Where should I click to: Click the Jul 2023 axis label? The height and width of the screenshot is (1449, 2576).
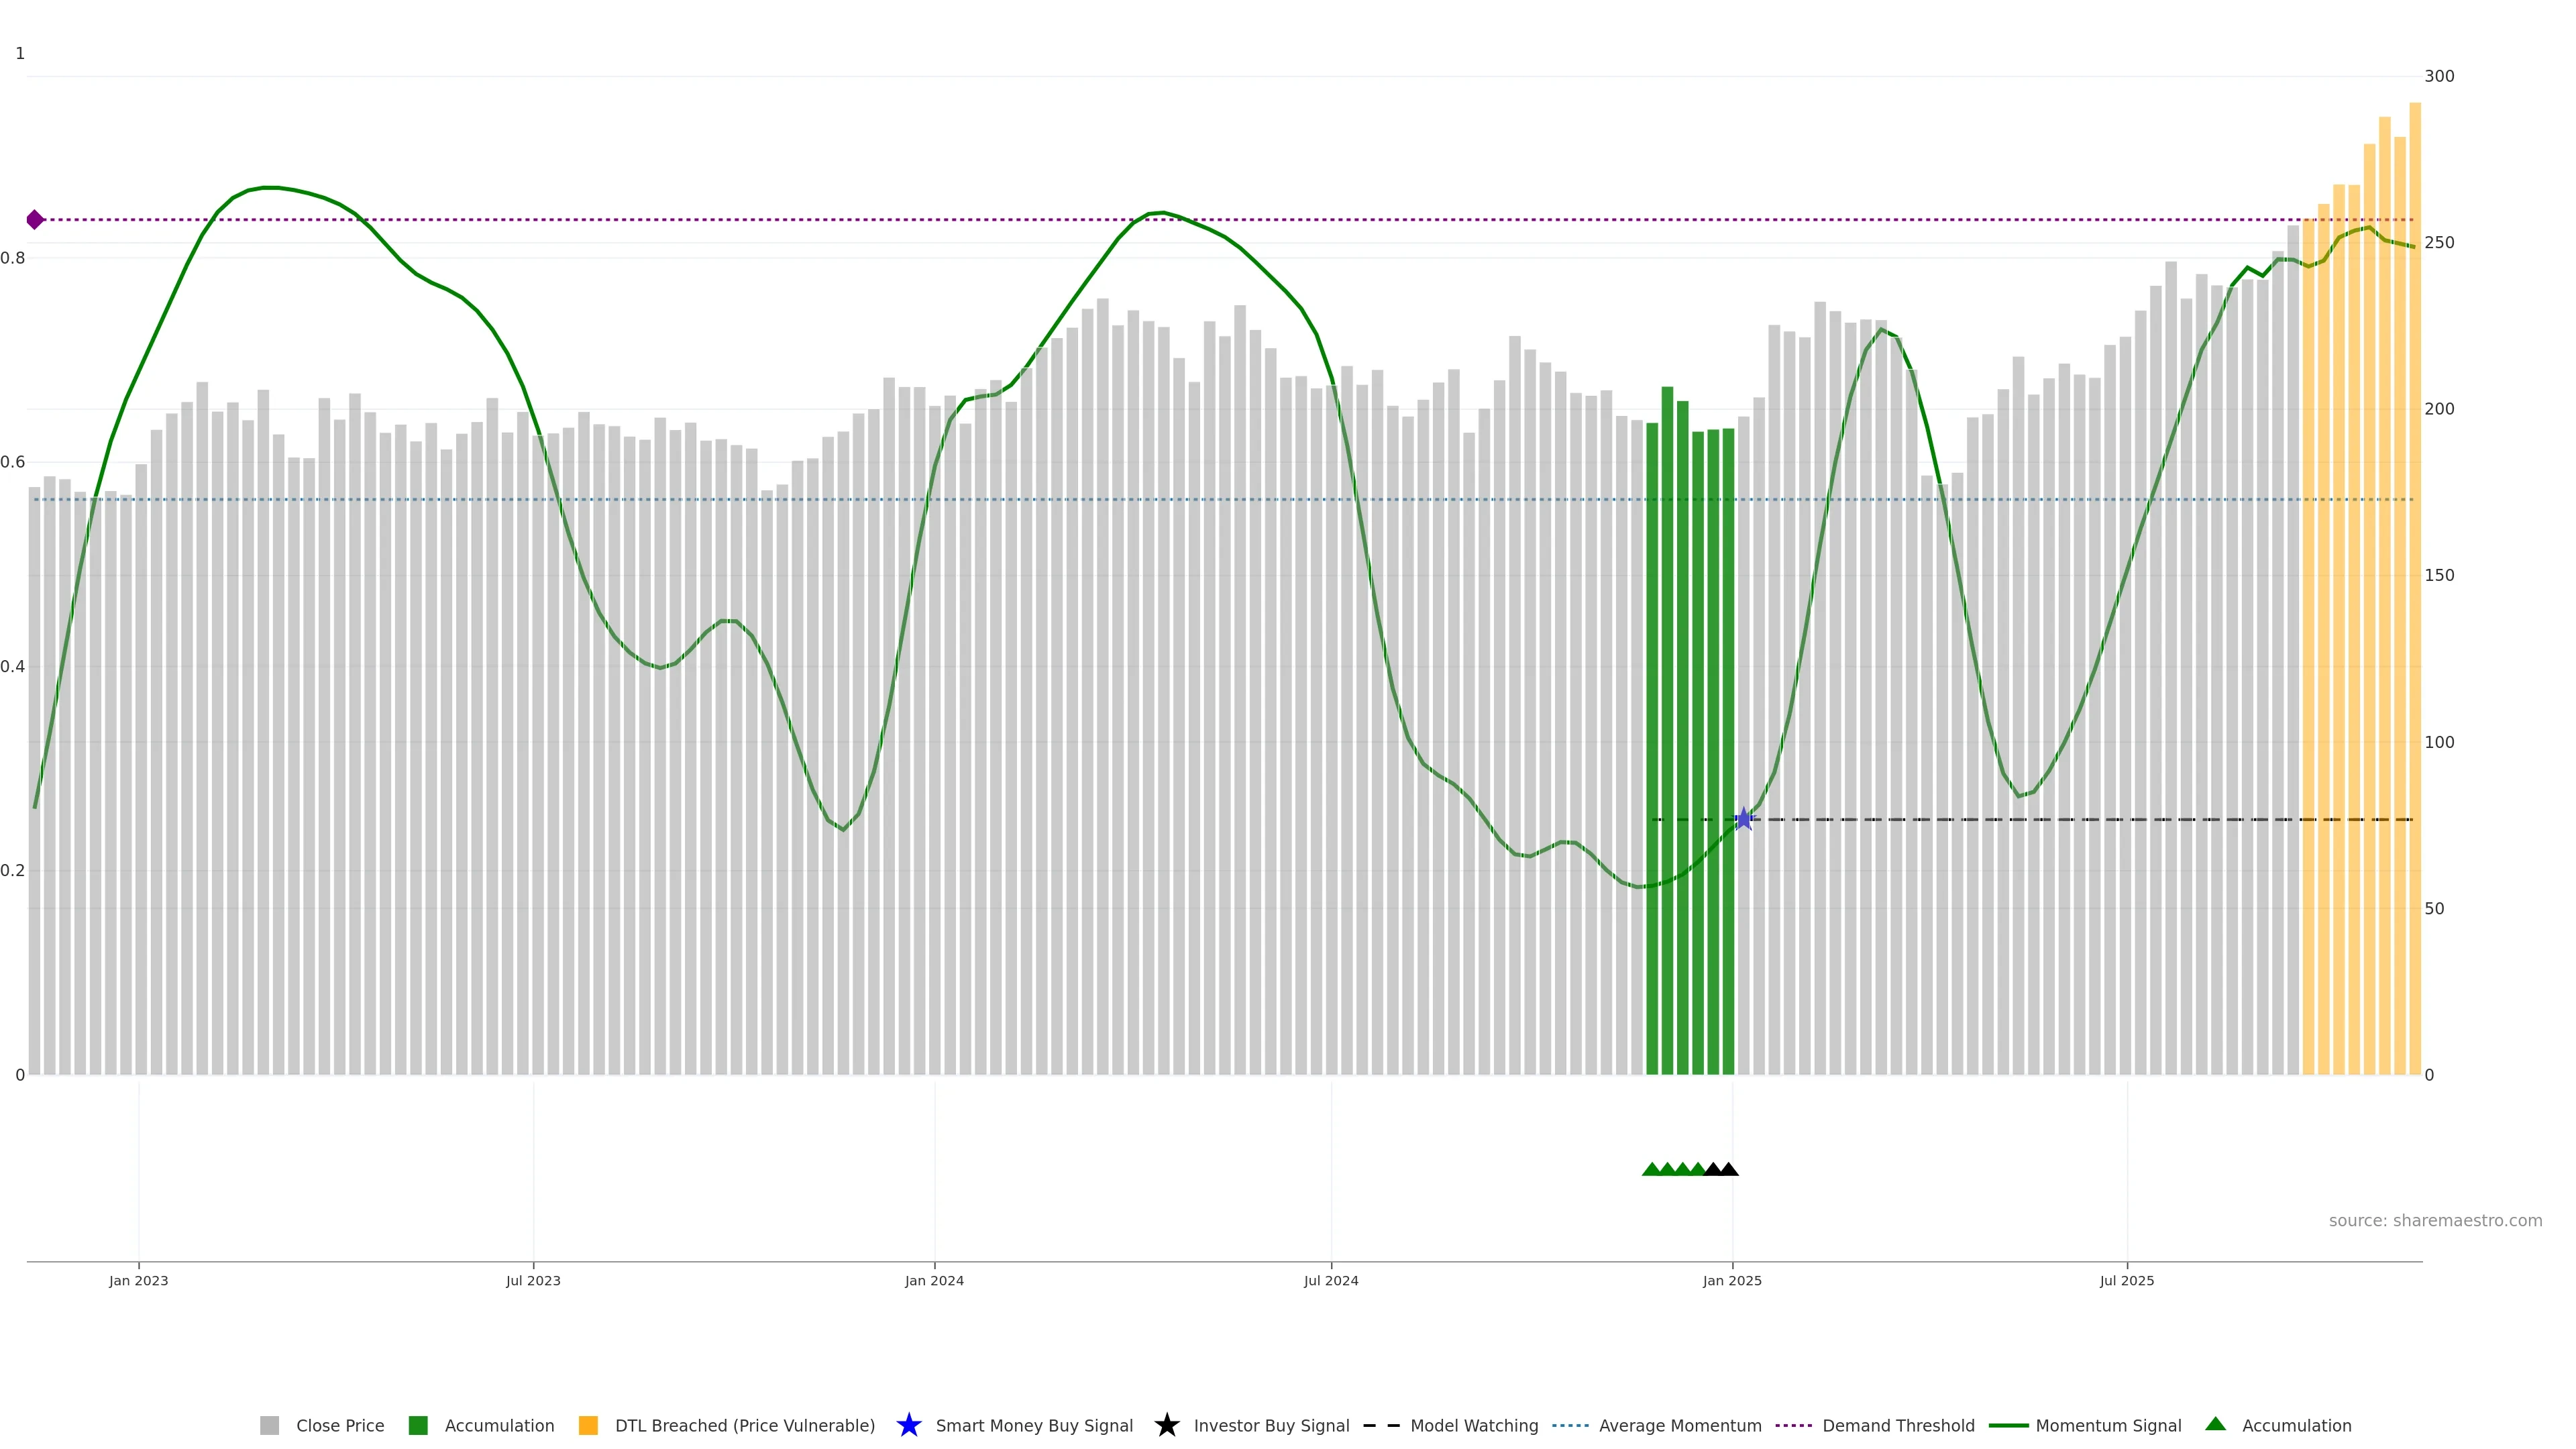pyautogui.click(x=533, y=1281)
